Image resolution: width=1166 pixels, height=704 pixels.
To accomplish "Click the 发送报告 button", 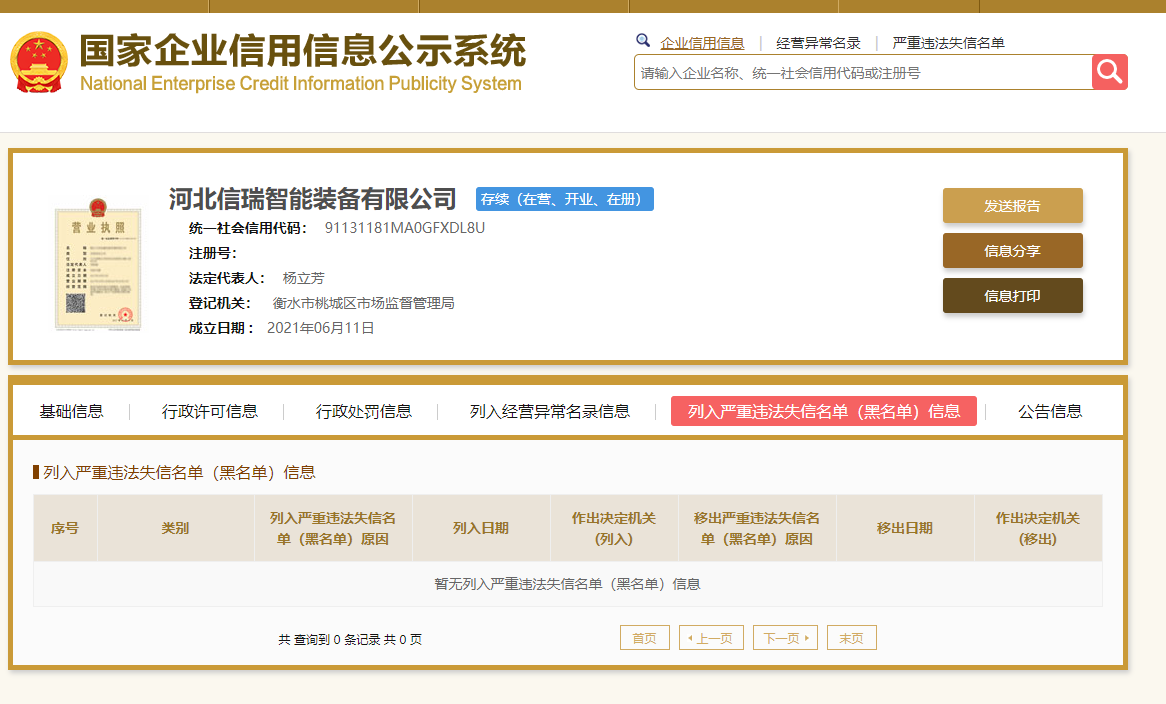I will 1013,206.
